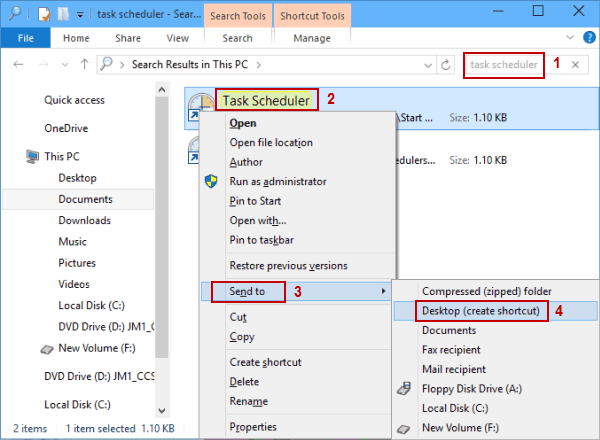Send to Desktop (create shortcut)
600x440 pixels.
481,311
